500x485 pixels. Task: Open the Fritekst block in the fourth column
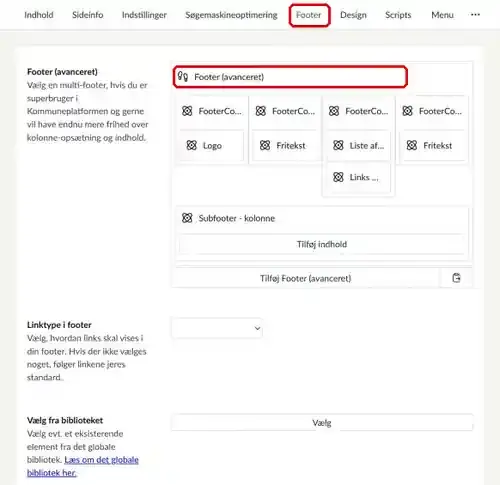click(432, 146)
